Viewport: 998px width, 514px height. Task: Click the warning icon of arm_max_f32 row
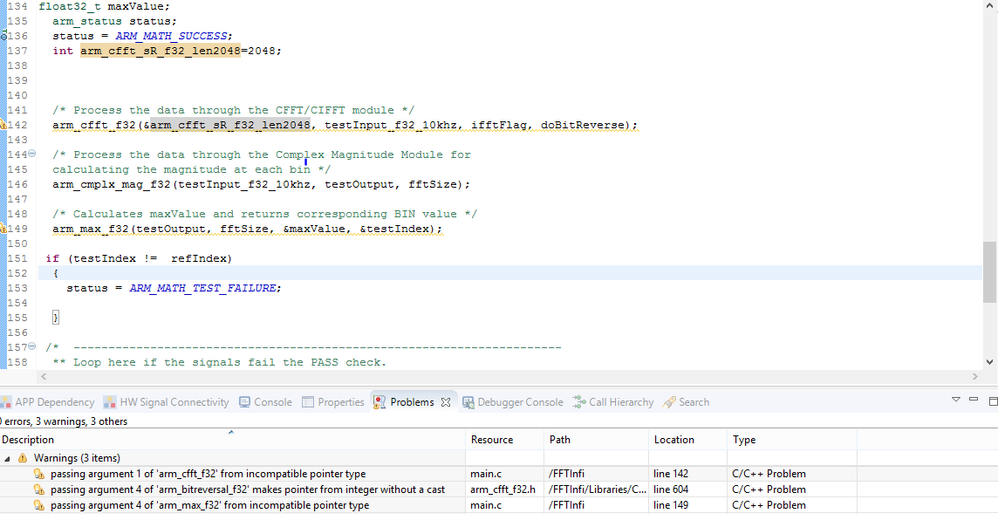(x=38, y=506)
